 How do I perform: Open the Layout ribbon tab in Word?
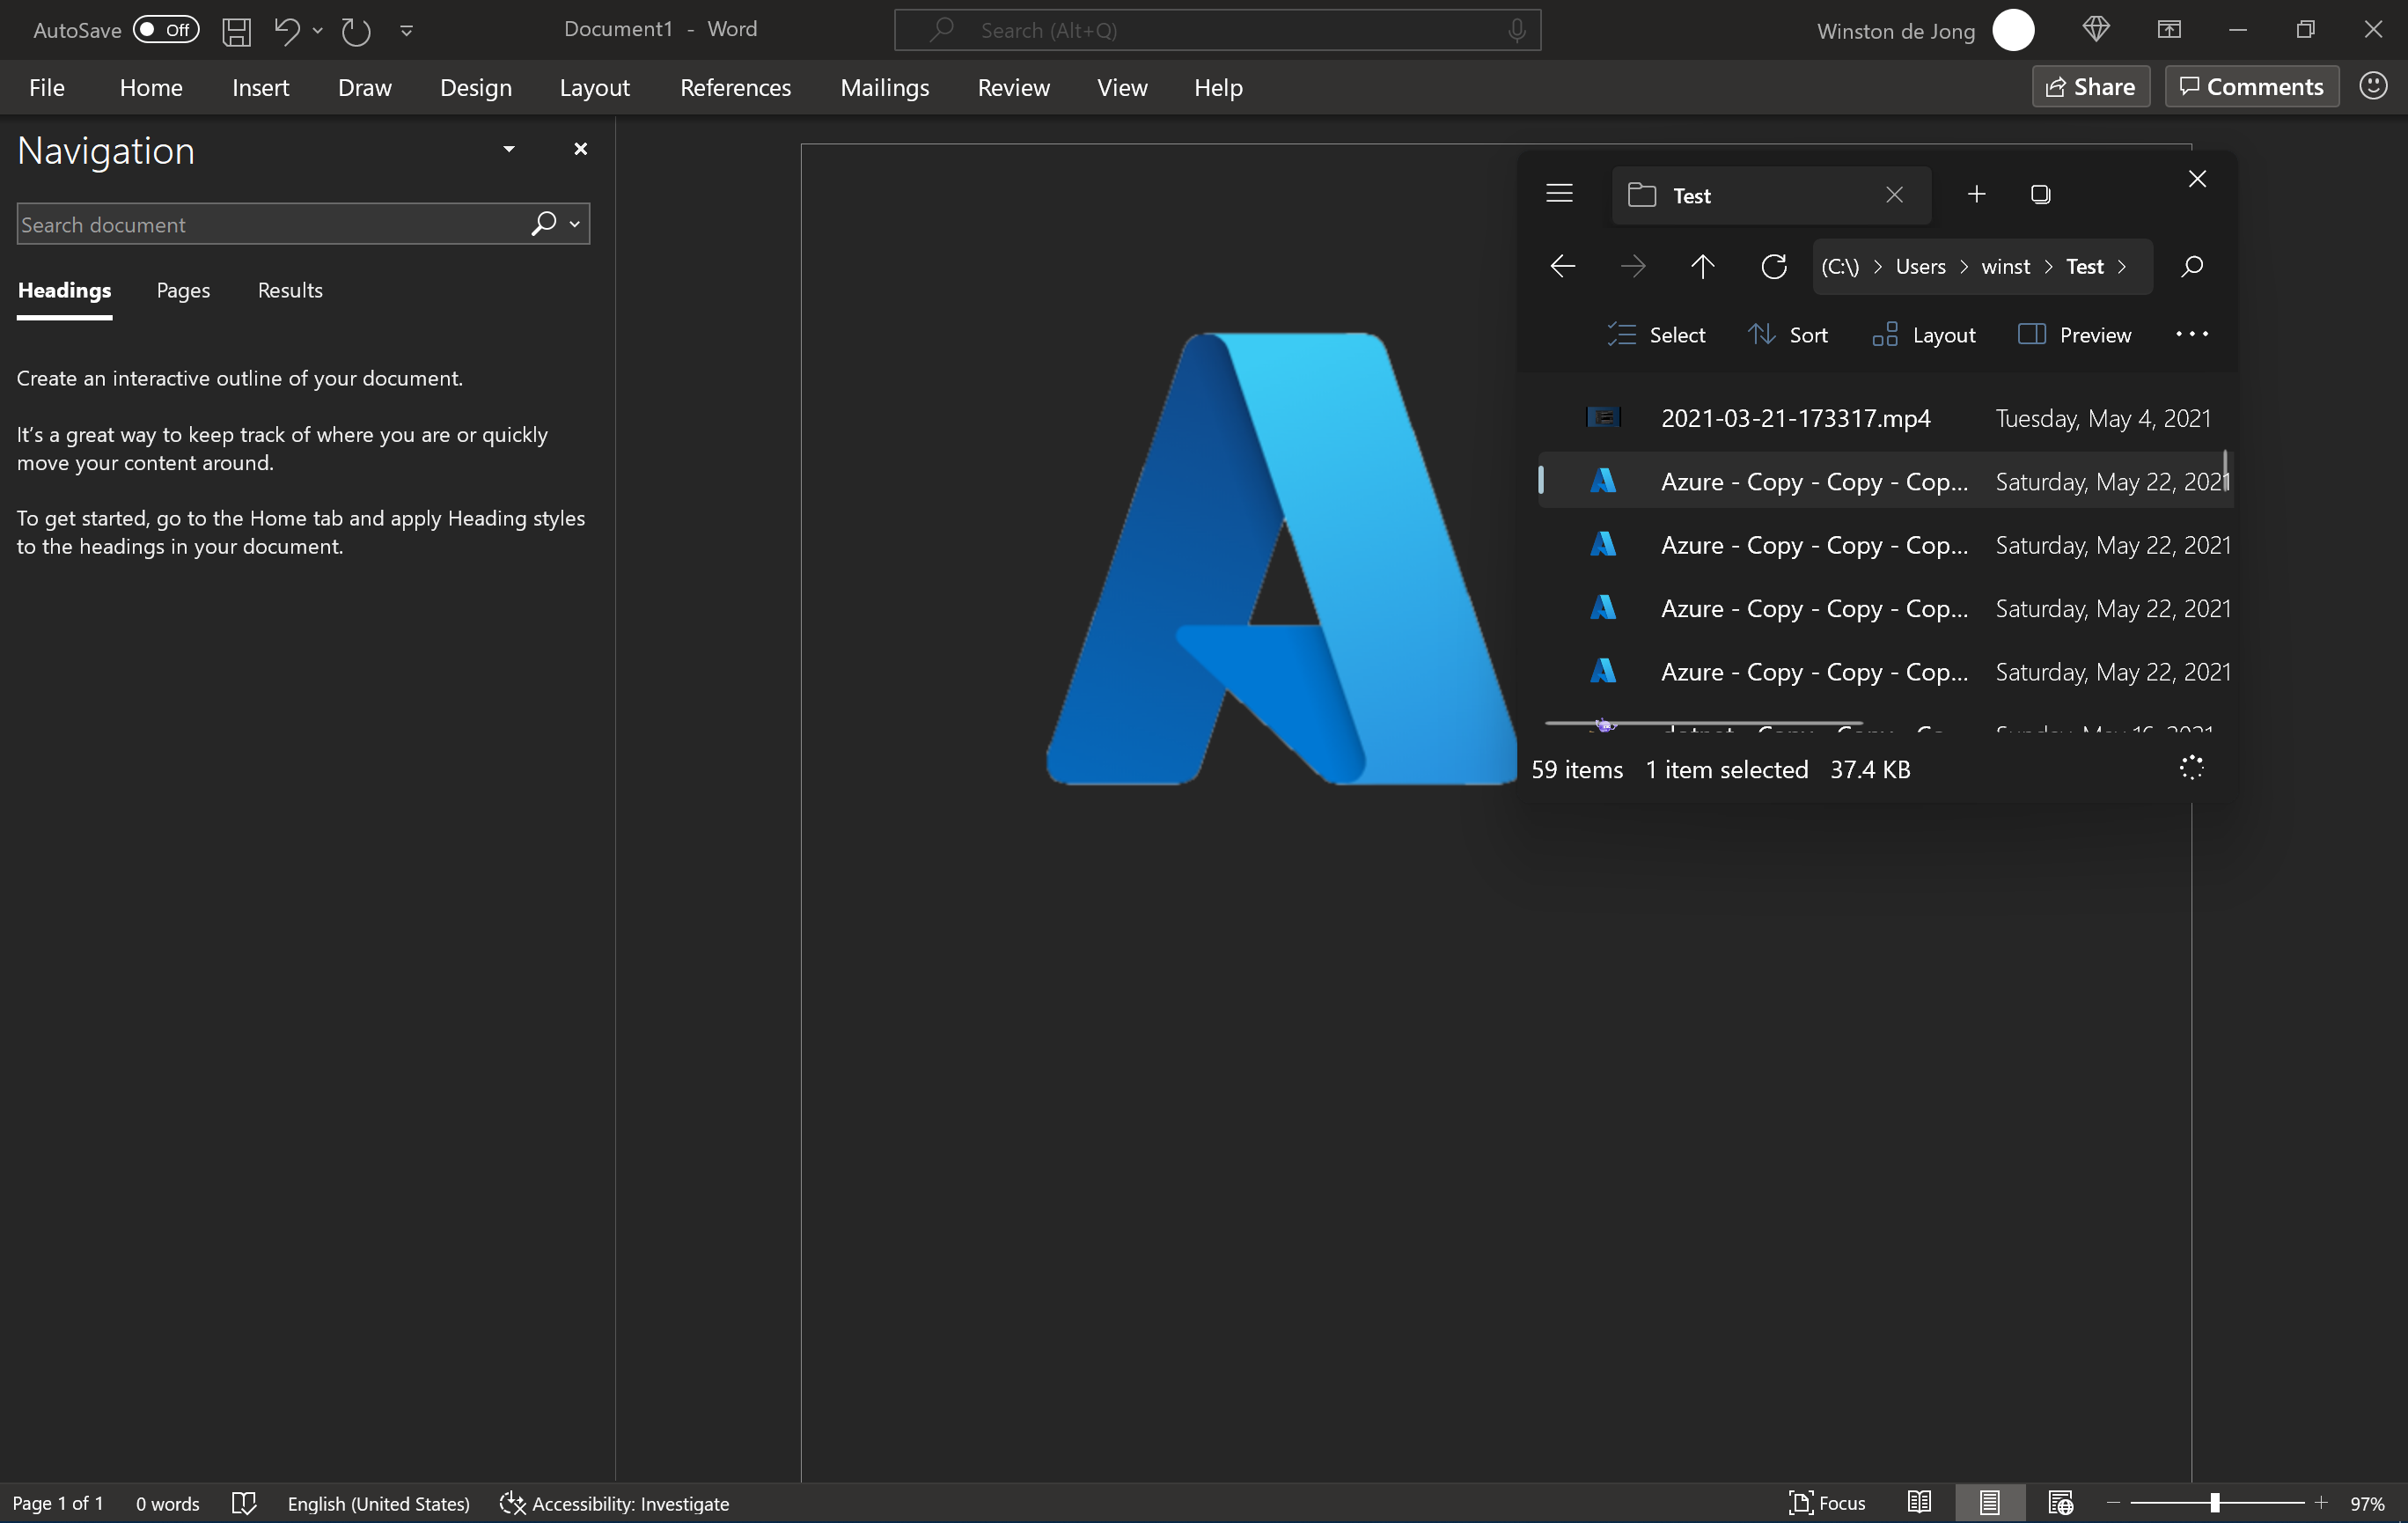coord(594,88)
